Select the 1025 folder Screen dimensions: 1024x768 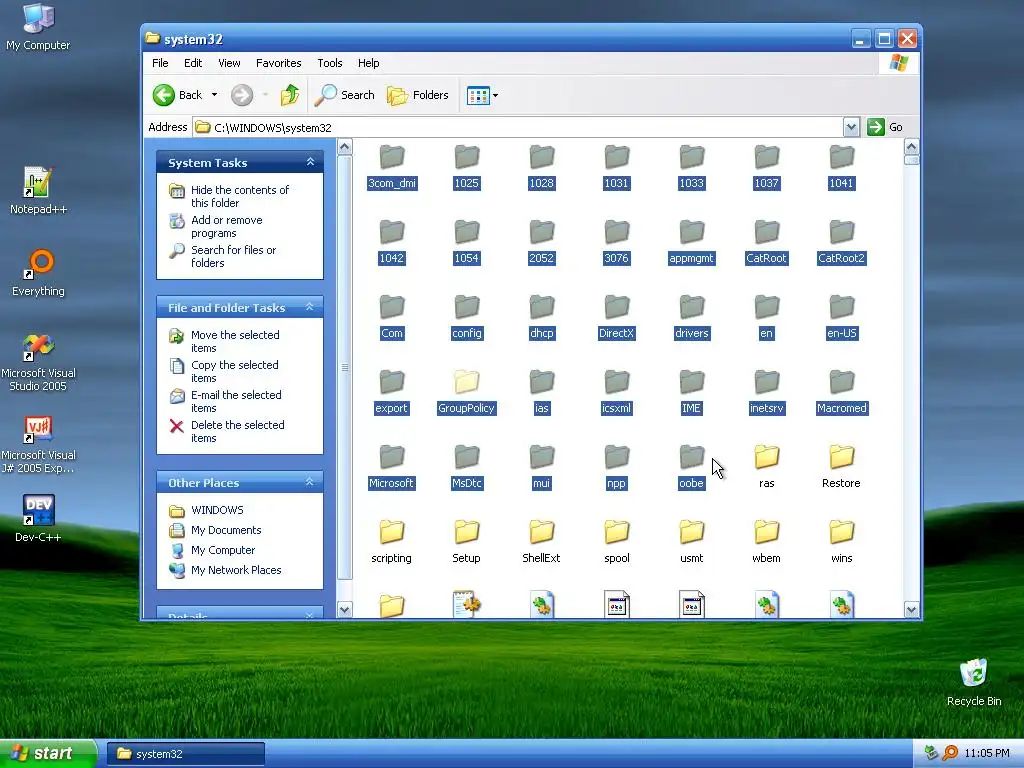point(466,168)
